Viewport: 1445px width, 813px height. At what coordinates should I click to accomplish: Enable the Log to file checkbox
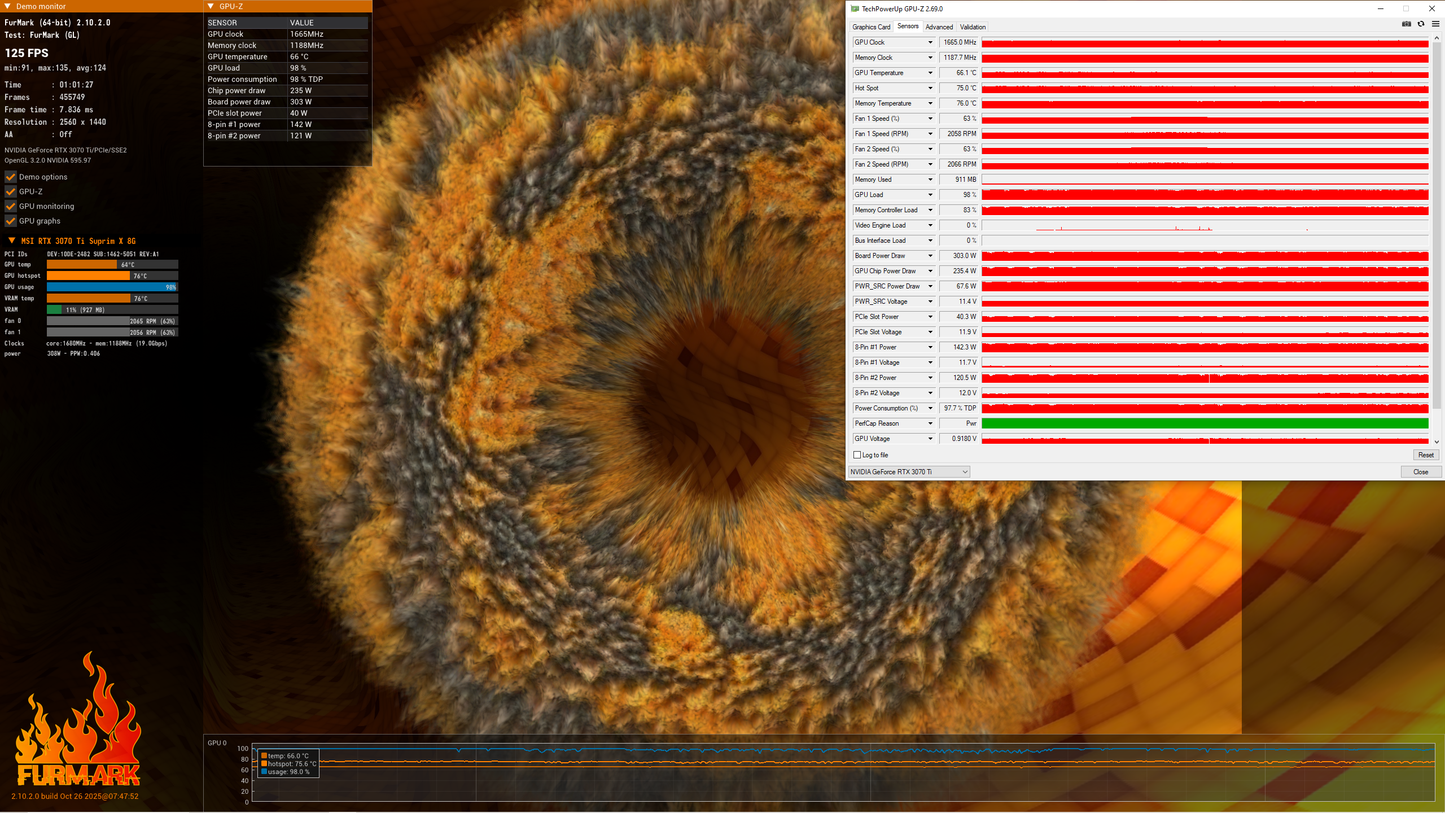coord(857,455)
